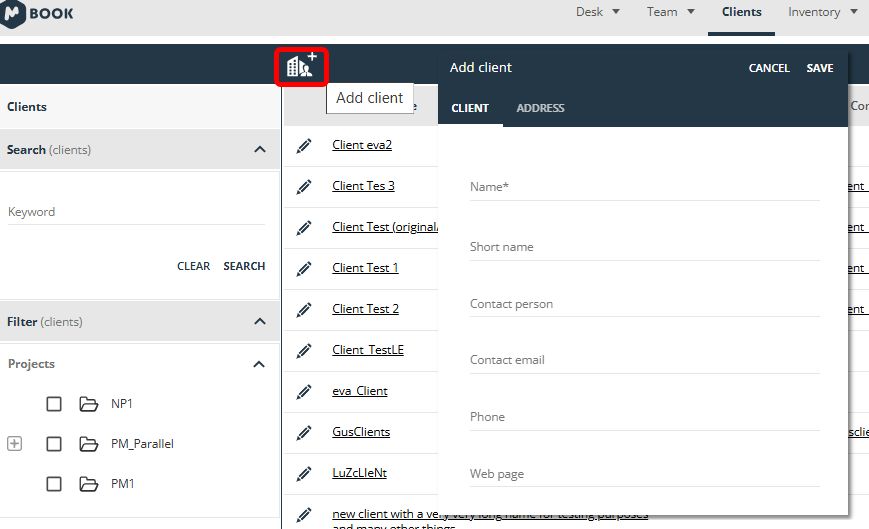Viewport: 869px width, 529px height.
Task: Collapse the Filter (clients) section
Action: tap(260, 321)
